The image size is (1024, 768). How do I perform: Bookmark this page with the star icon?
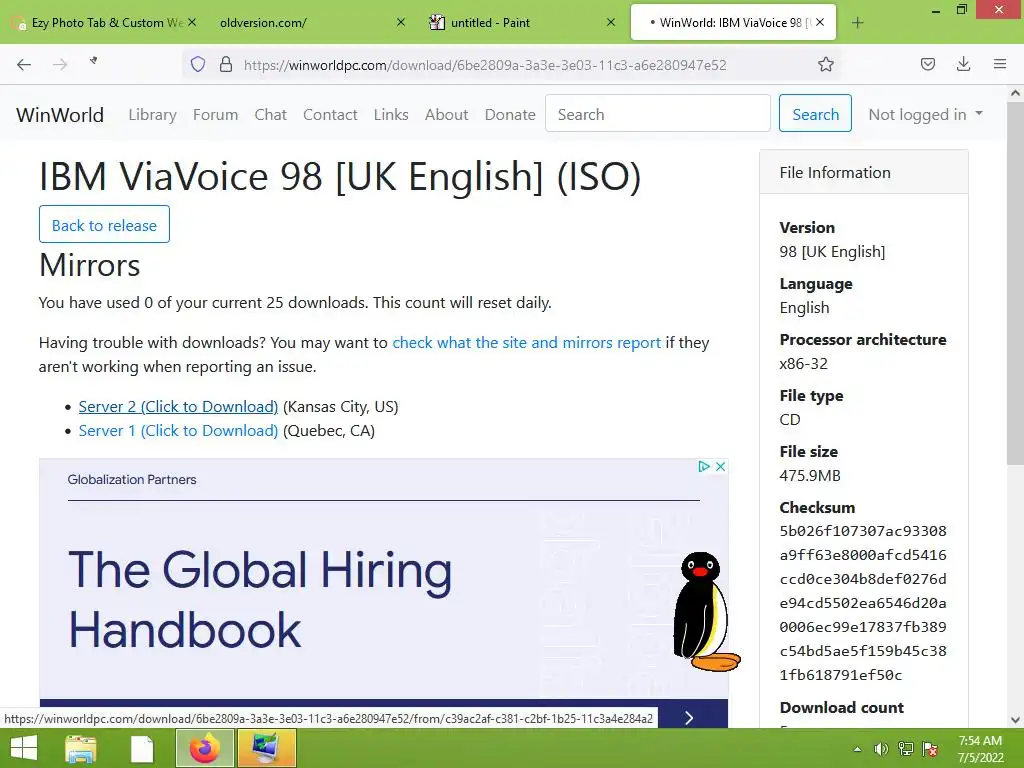tap(825, 64)
